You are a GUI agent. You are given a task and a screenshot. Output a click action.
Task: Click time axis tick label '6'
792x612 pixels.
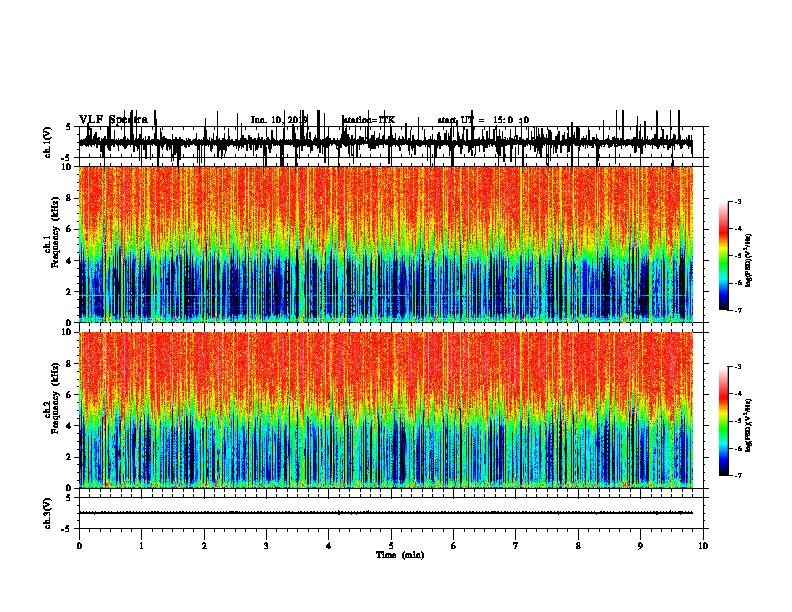454,546
